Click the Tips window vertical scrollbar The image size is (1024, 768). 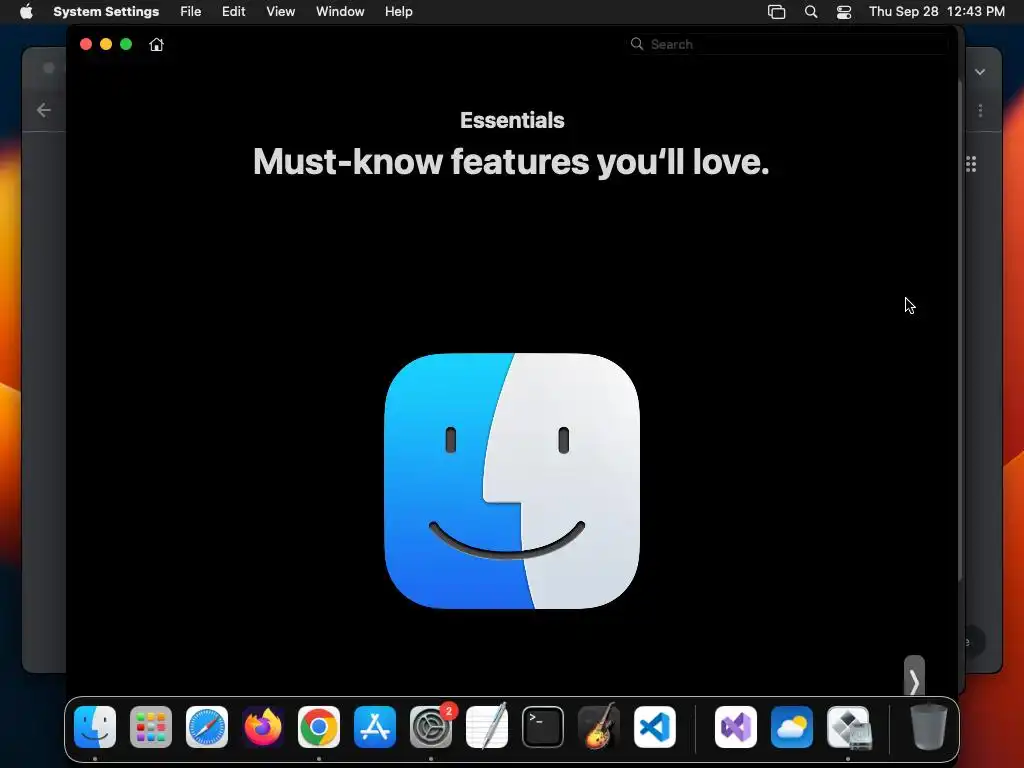961,330
